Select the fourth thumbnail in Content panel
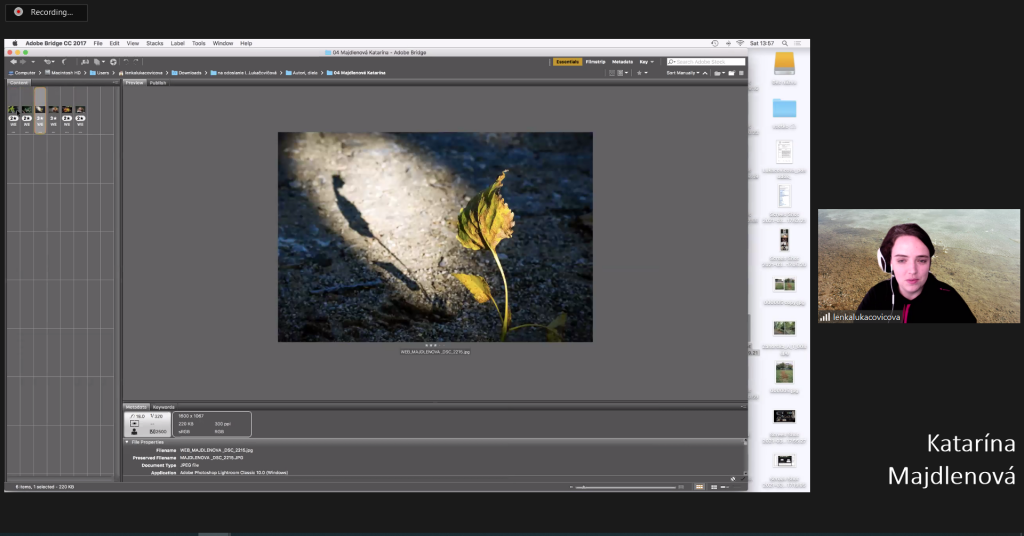1024x536 pixels. [54, 110]
